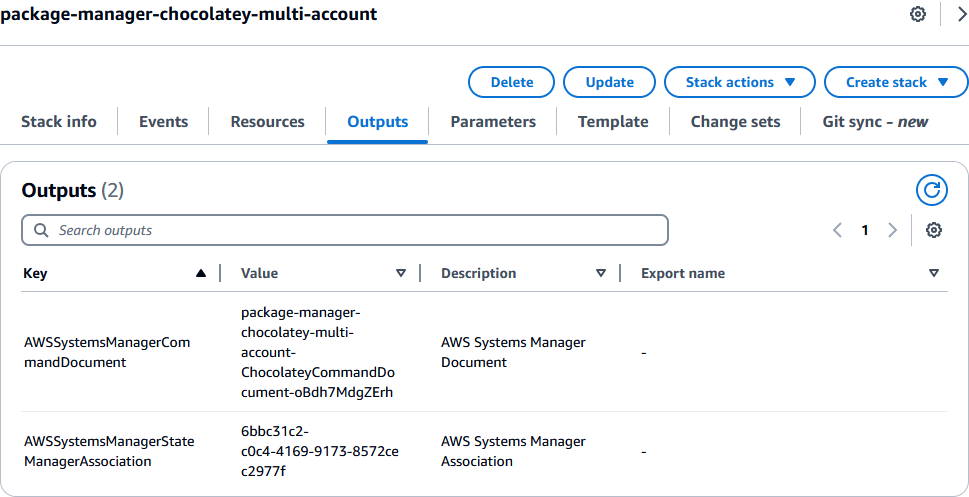
Task: Open the Events tab
Action: [163, 122]
